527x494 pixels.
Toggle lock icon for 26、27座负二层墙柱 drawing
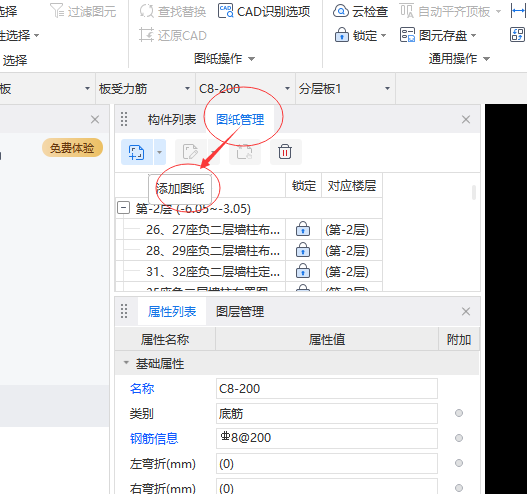click(303, 230)
